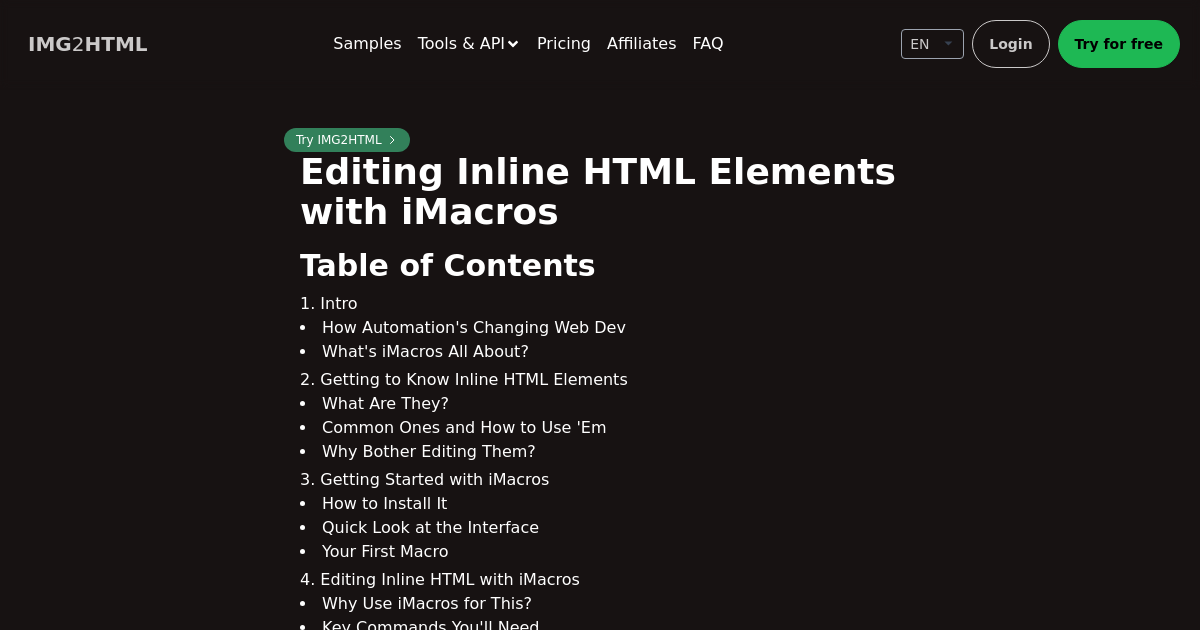
Task: Open the Affiliates menu item
Action: pyautogui.click(x=641, y=44)
